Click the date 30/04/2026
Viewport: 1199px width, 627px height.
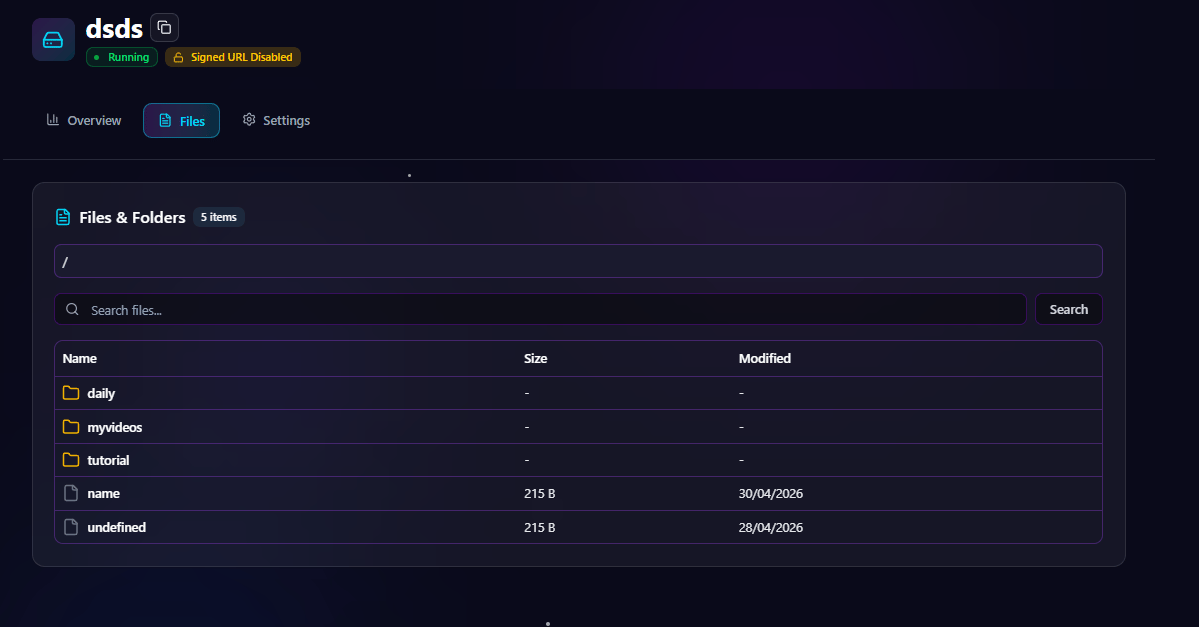(771, 494)
